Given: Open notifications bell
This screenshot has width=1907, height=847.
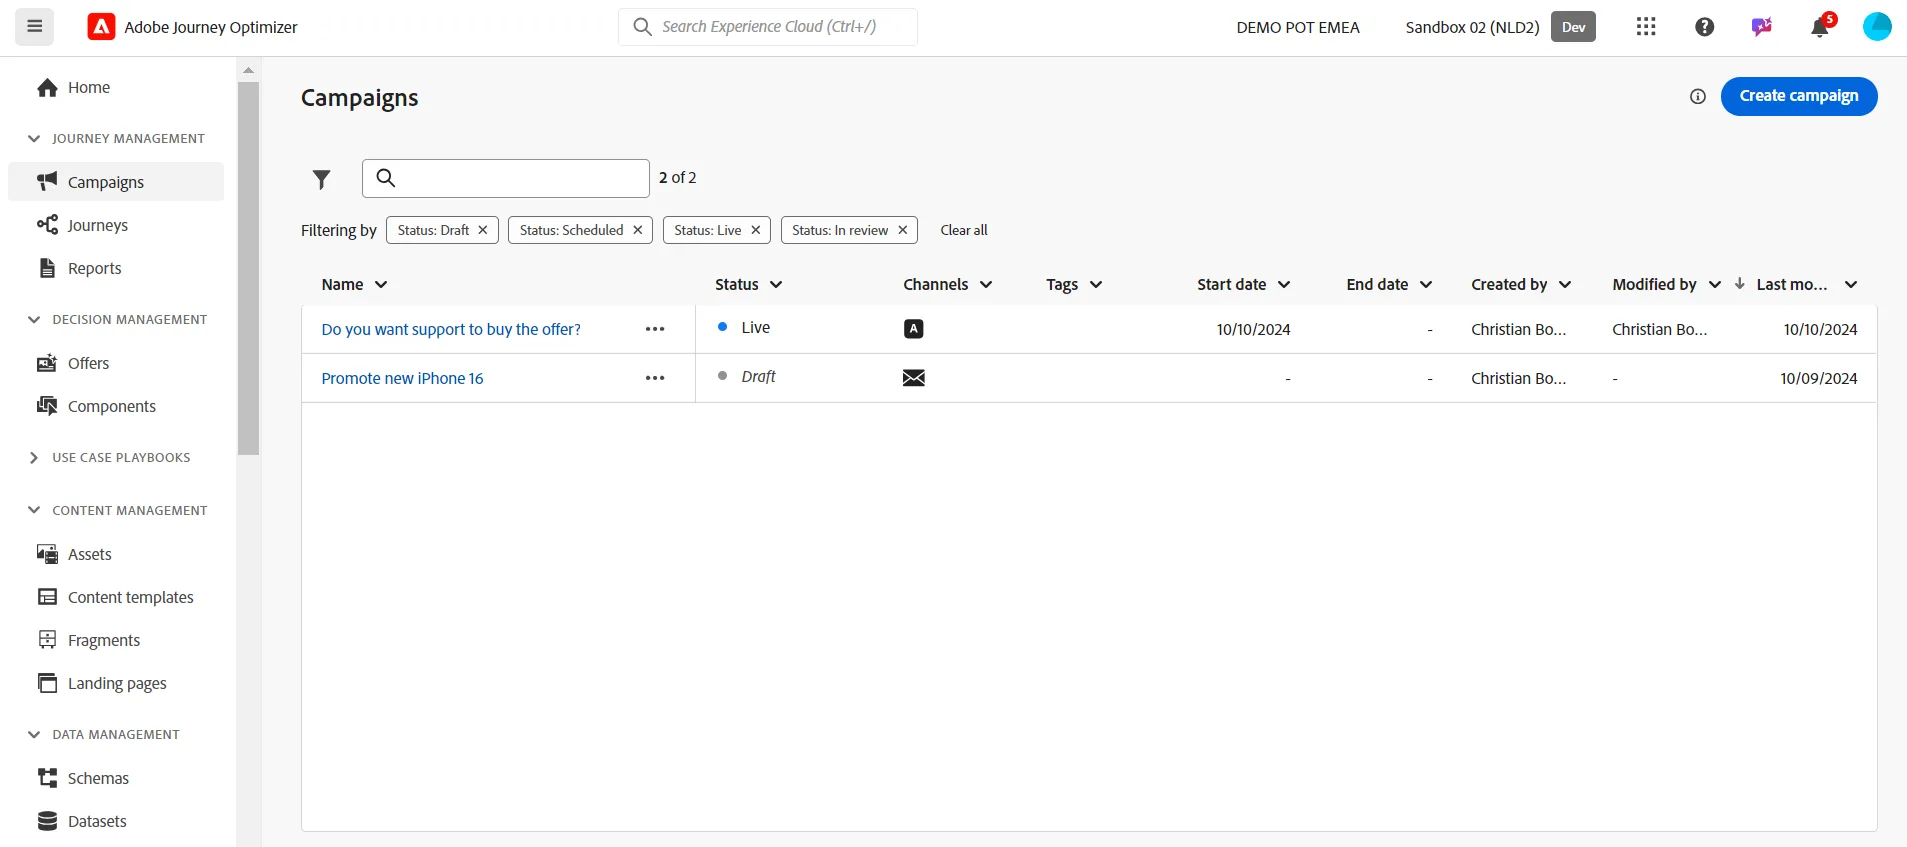Looking at the screenshot, I should point(1821,27).
